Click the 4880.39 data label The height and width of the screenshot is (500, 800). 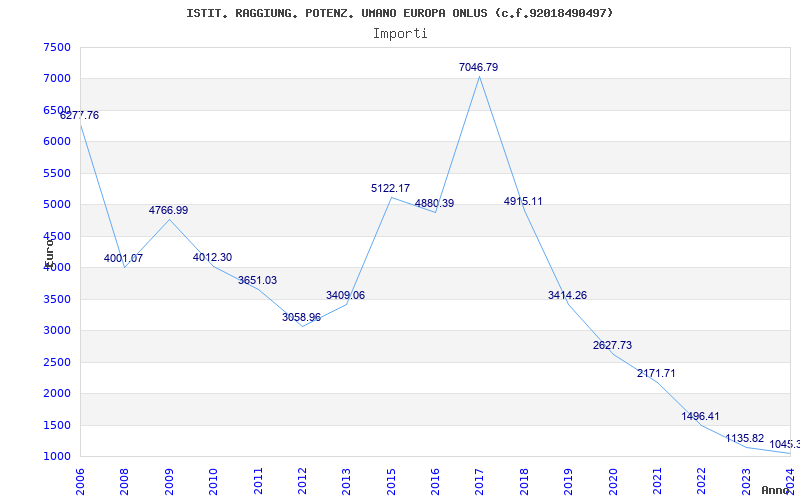(x=434, y=204)
